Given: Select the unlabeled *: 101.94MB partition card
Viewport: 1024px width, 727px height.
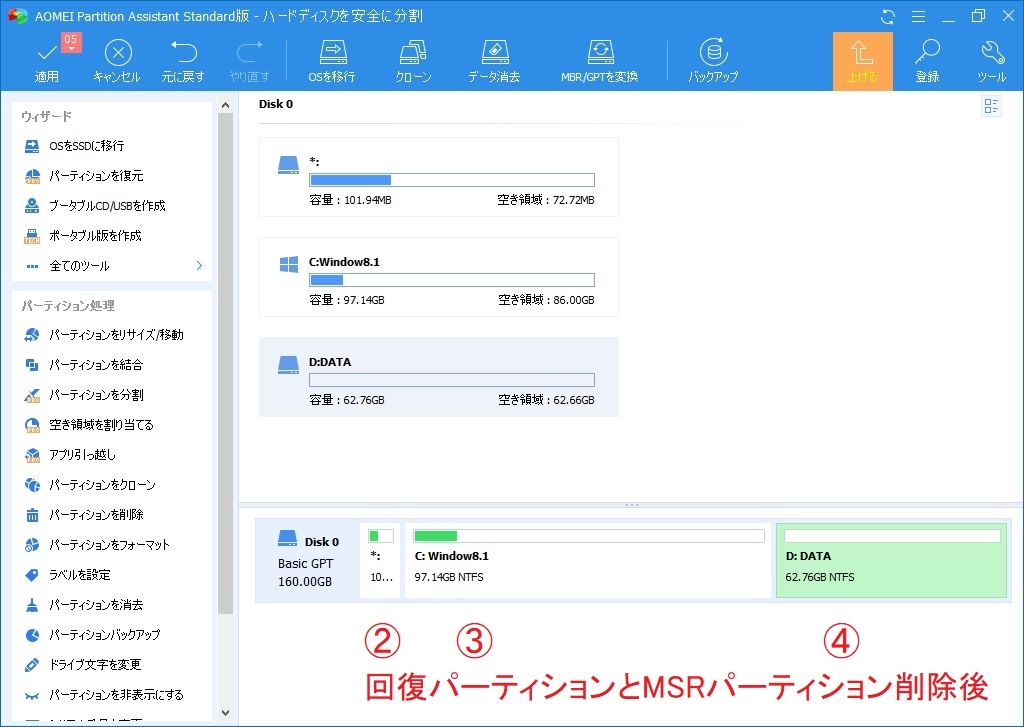Looking at the screenshot, I should [x=439, y=177].
